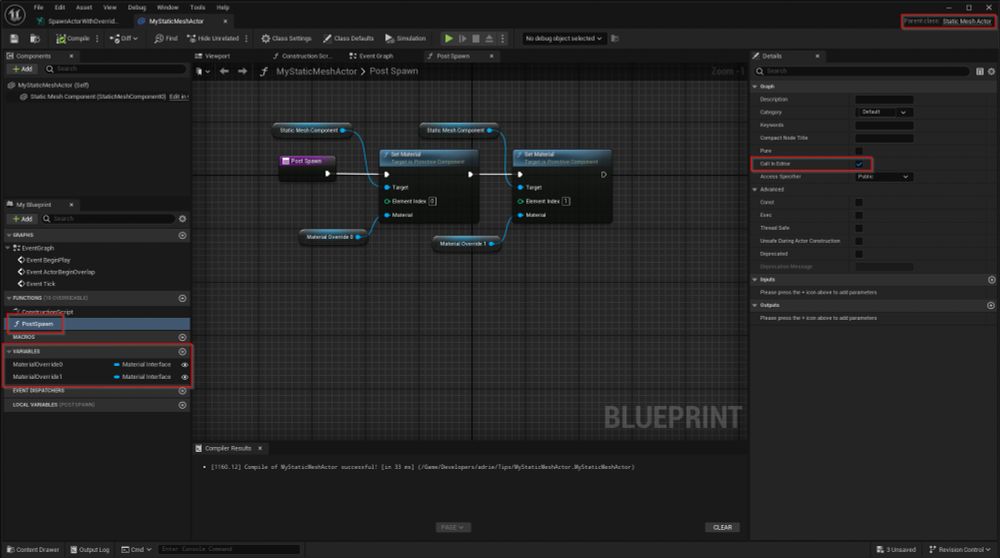1000x558 pixels.
Task: Toggle the Const checkbox
Action: point(859,202)
